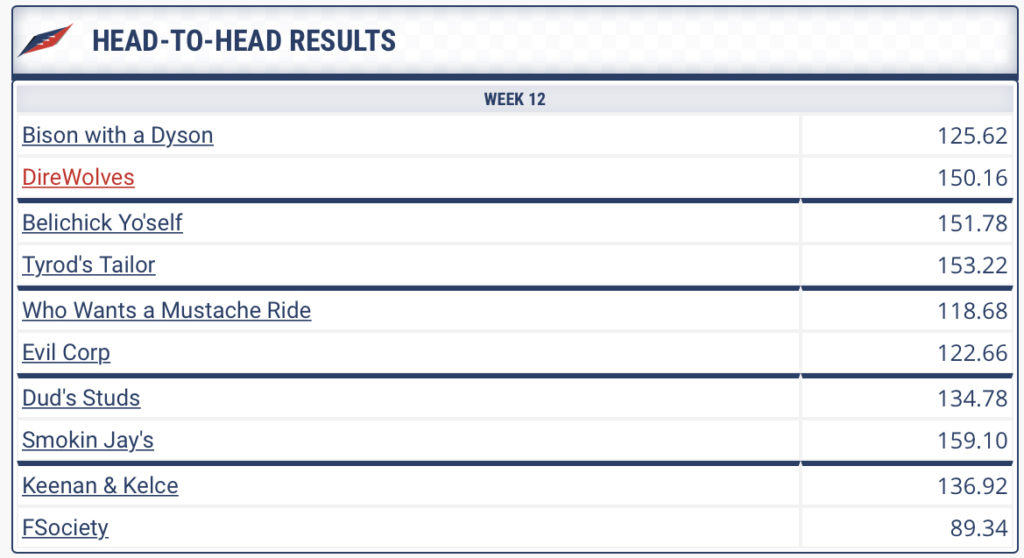The height and width of the screenshot is (558, 1024).
Task: Select the FSociety team link
Action: coord(65,528)
